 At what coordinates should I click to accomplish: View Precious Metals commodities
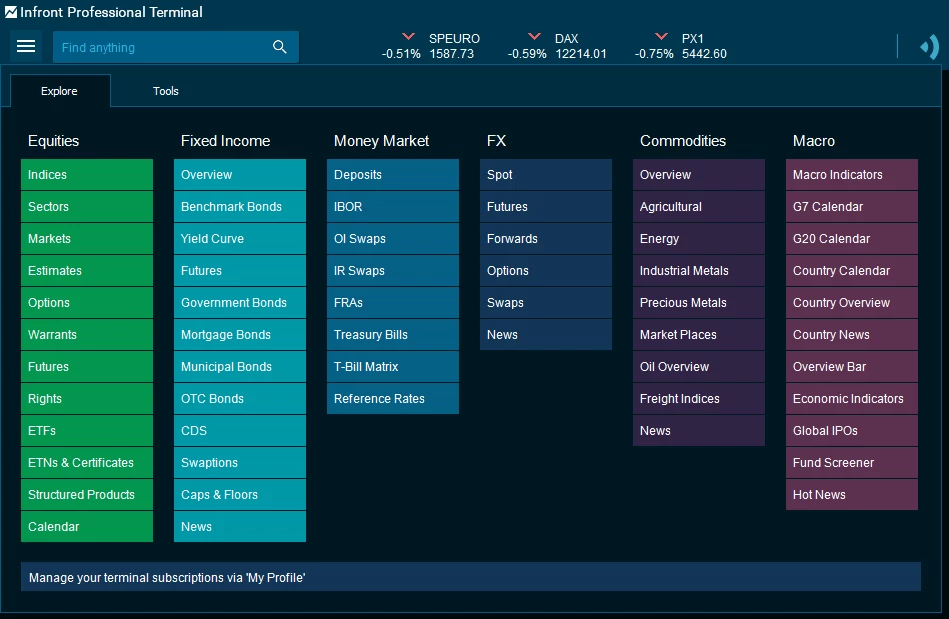tap(698, 302)
